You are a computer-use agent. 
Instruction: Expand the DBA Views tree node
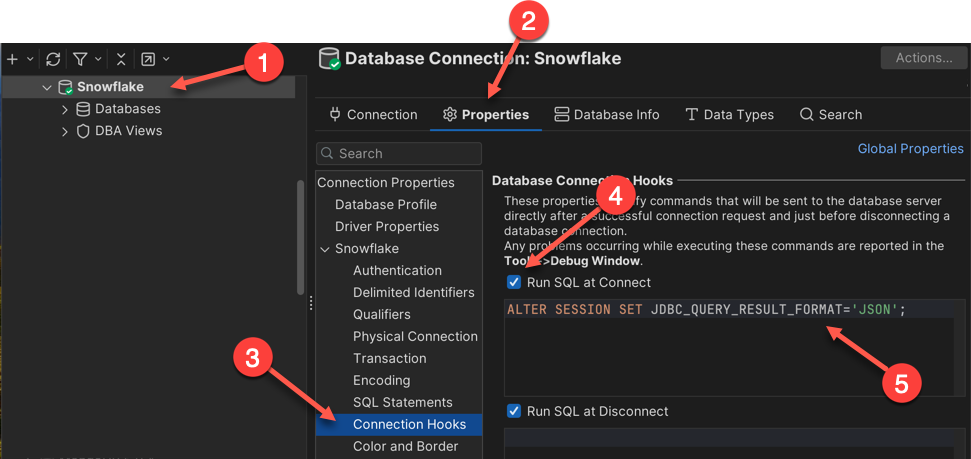[x=65, y=131]
